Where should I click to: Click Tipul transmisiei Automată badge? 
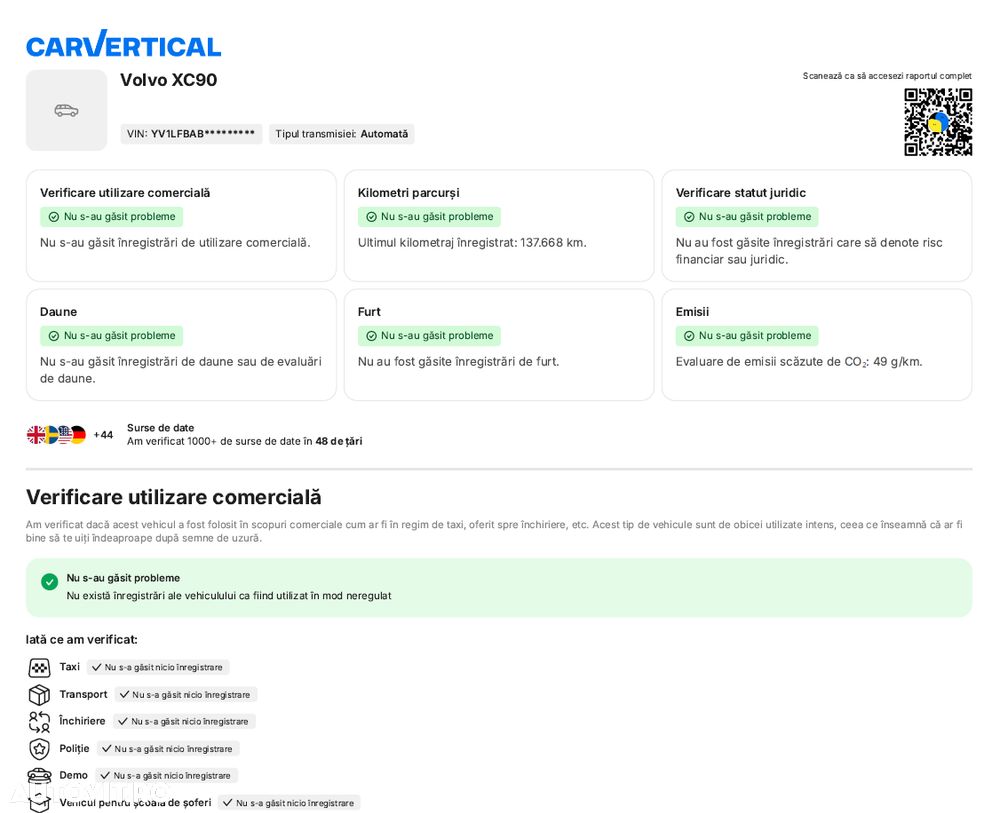(341, 134)
